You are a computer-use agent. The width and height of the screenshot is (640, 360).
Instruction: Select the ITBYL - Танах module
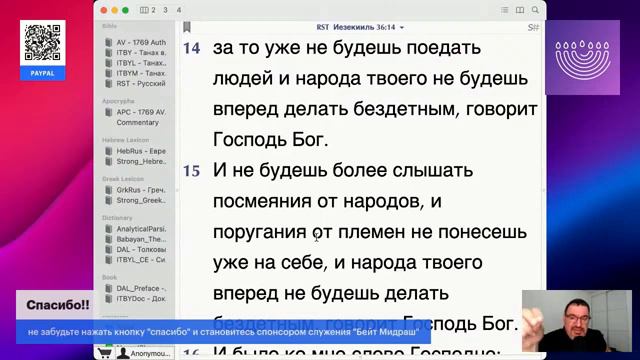click(x=141, y=63)
